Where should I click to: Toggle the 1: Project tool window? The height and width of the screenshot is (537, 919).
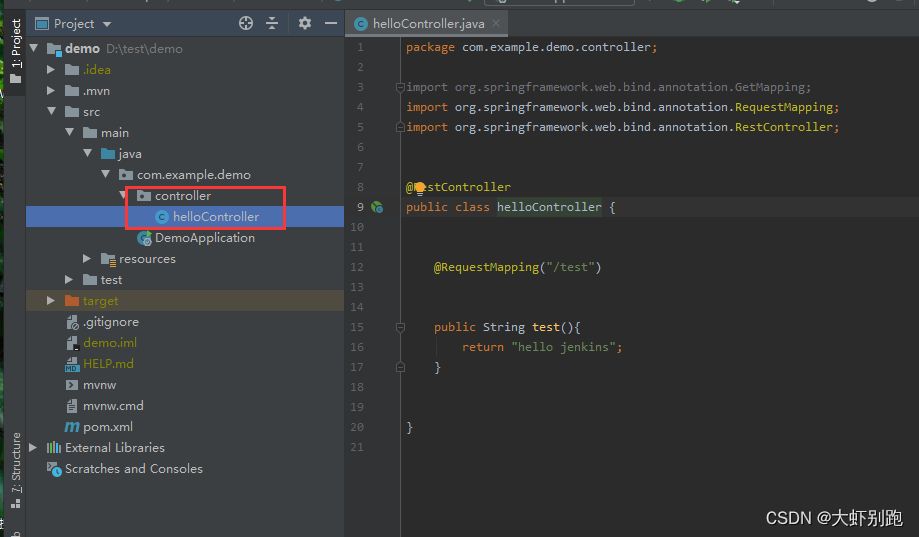15,50
